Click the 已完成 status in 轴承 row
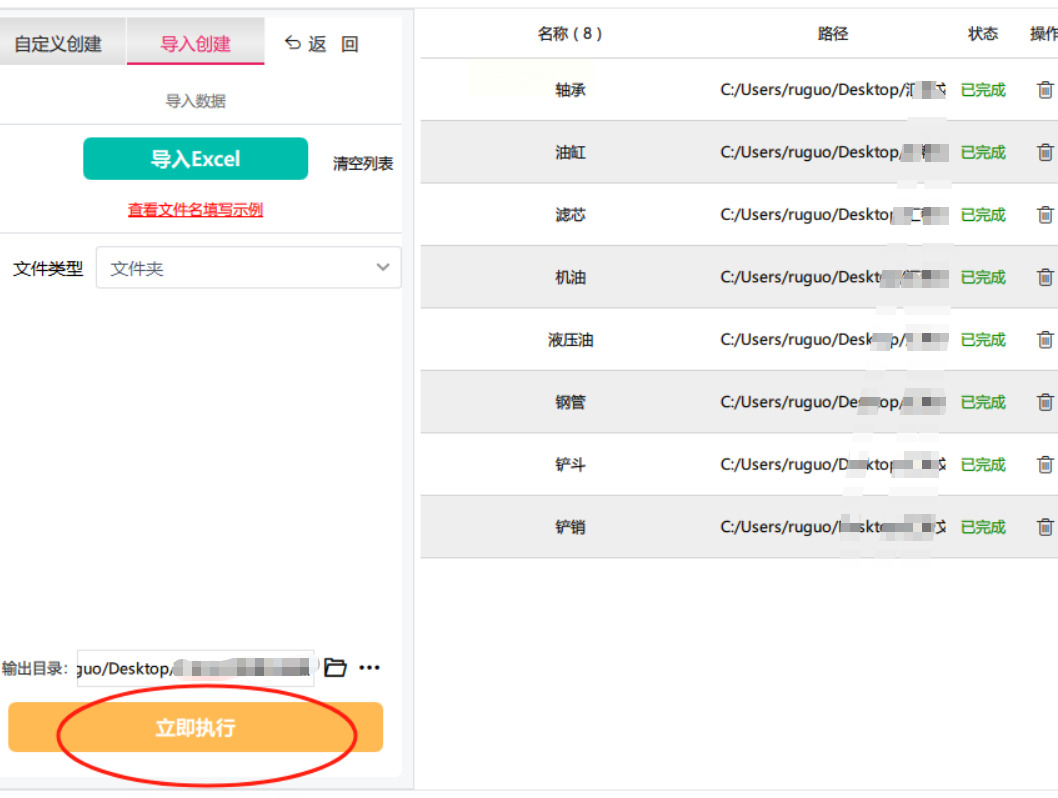Viewport: 1058px width, 798px height. pyautogui.click(x=983, y=90)
